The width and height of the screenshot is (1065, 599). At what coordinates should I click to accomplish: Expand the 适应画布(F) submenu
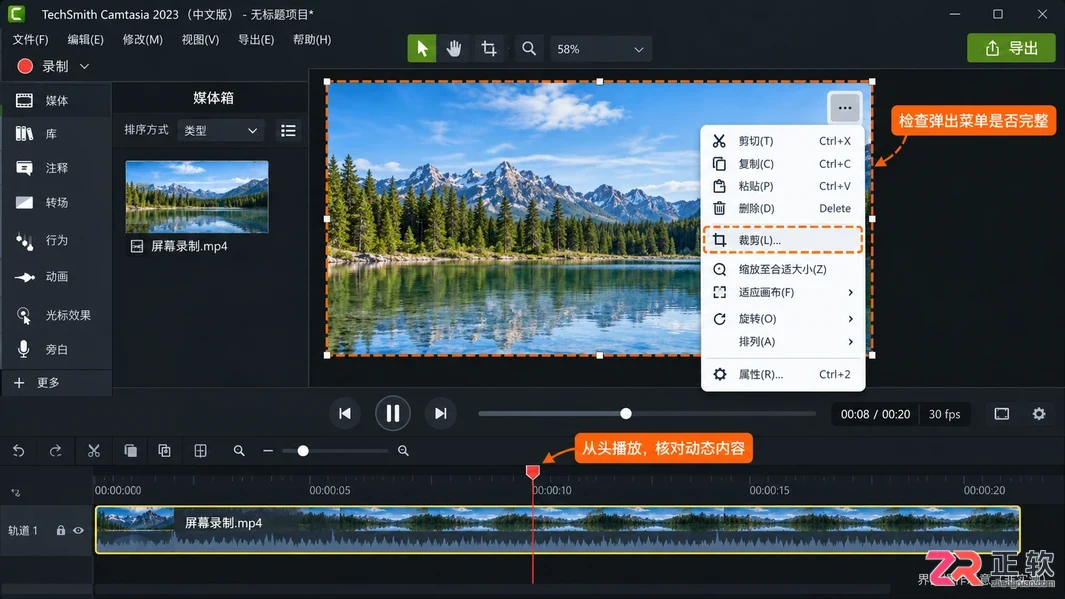coord(782,292)
